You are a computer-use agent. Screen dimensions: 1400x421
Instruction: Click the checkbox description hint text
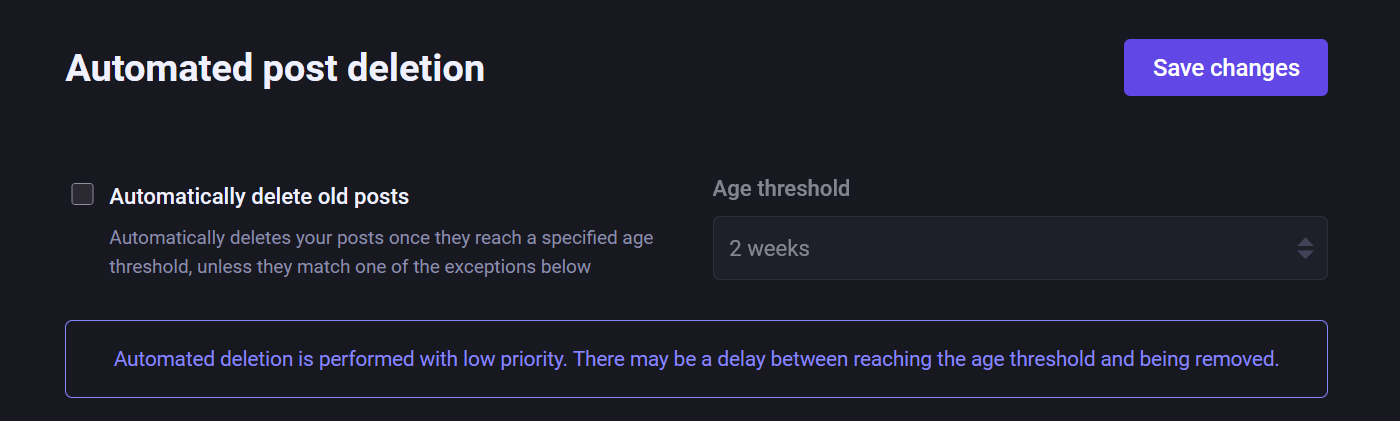380,253
